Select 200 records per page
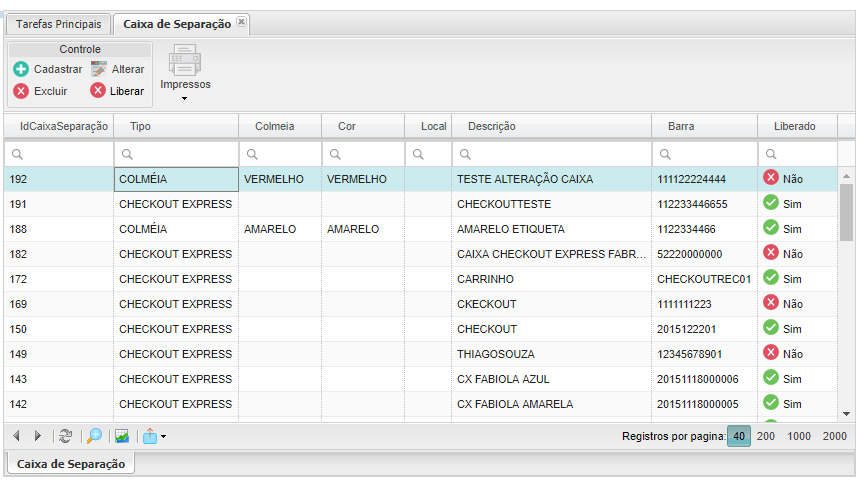 (765, 436)
